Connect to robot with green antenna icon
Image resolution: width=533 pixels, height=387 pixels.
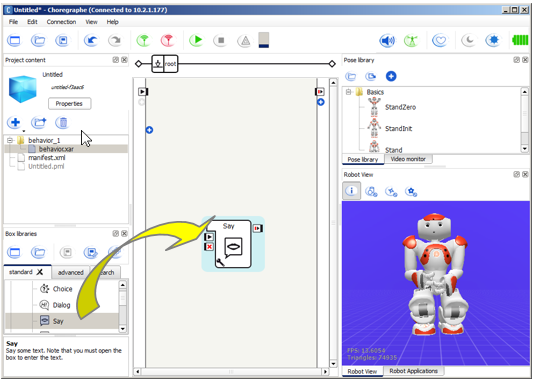pyautogui.click(x=143, y=41)
